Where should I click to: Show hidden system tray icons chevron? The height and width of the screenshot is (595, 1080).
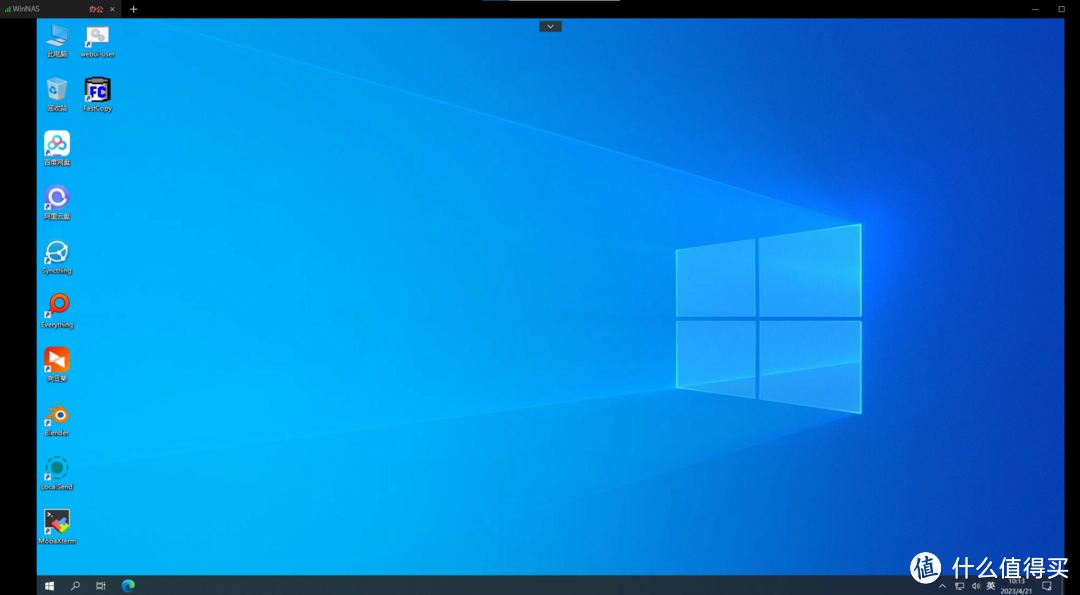[942, 586]
